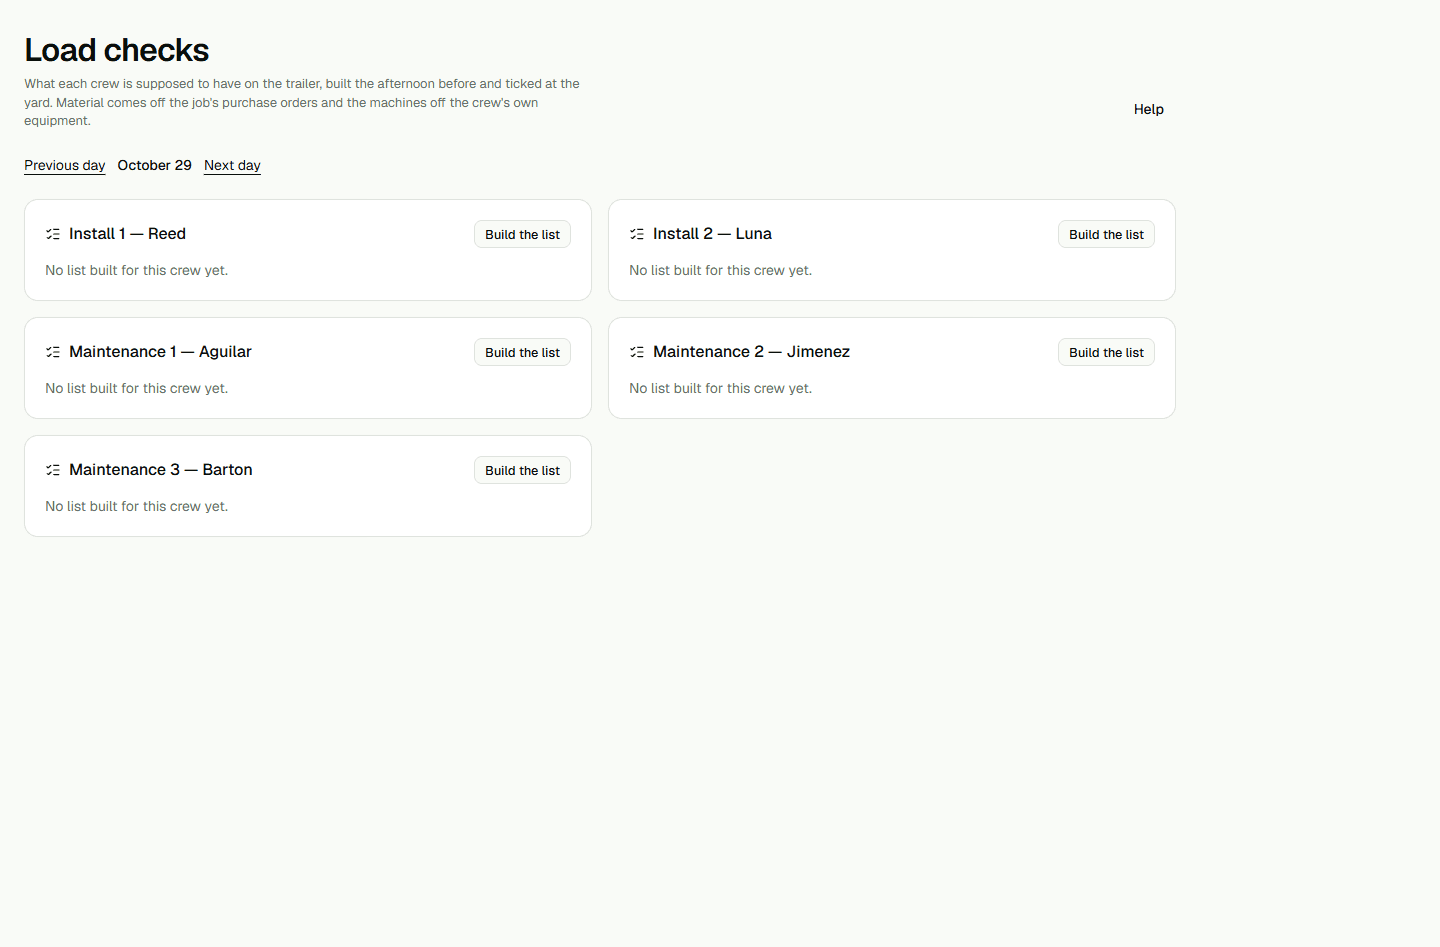Image resolution: width=1440 pixels, height=947 pixels.
Task: Click the checklist icon beside Maintenance 2 — Jimenez
Action: [637, 352]
